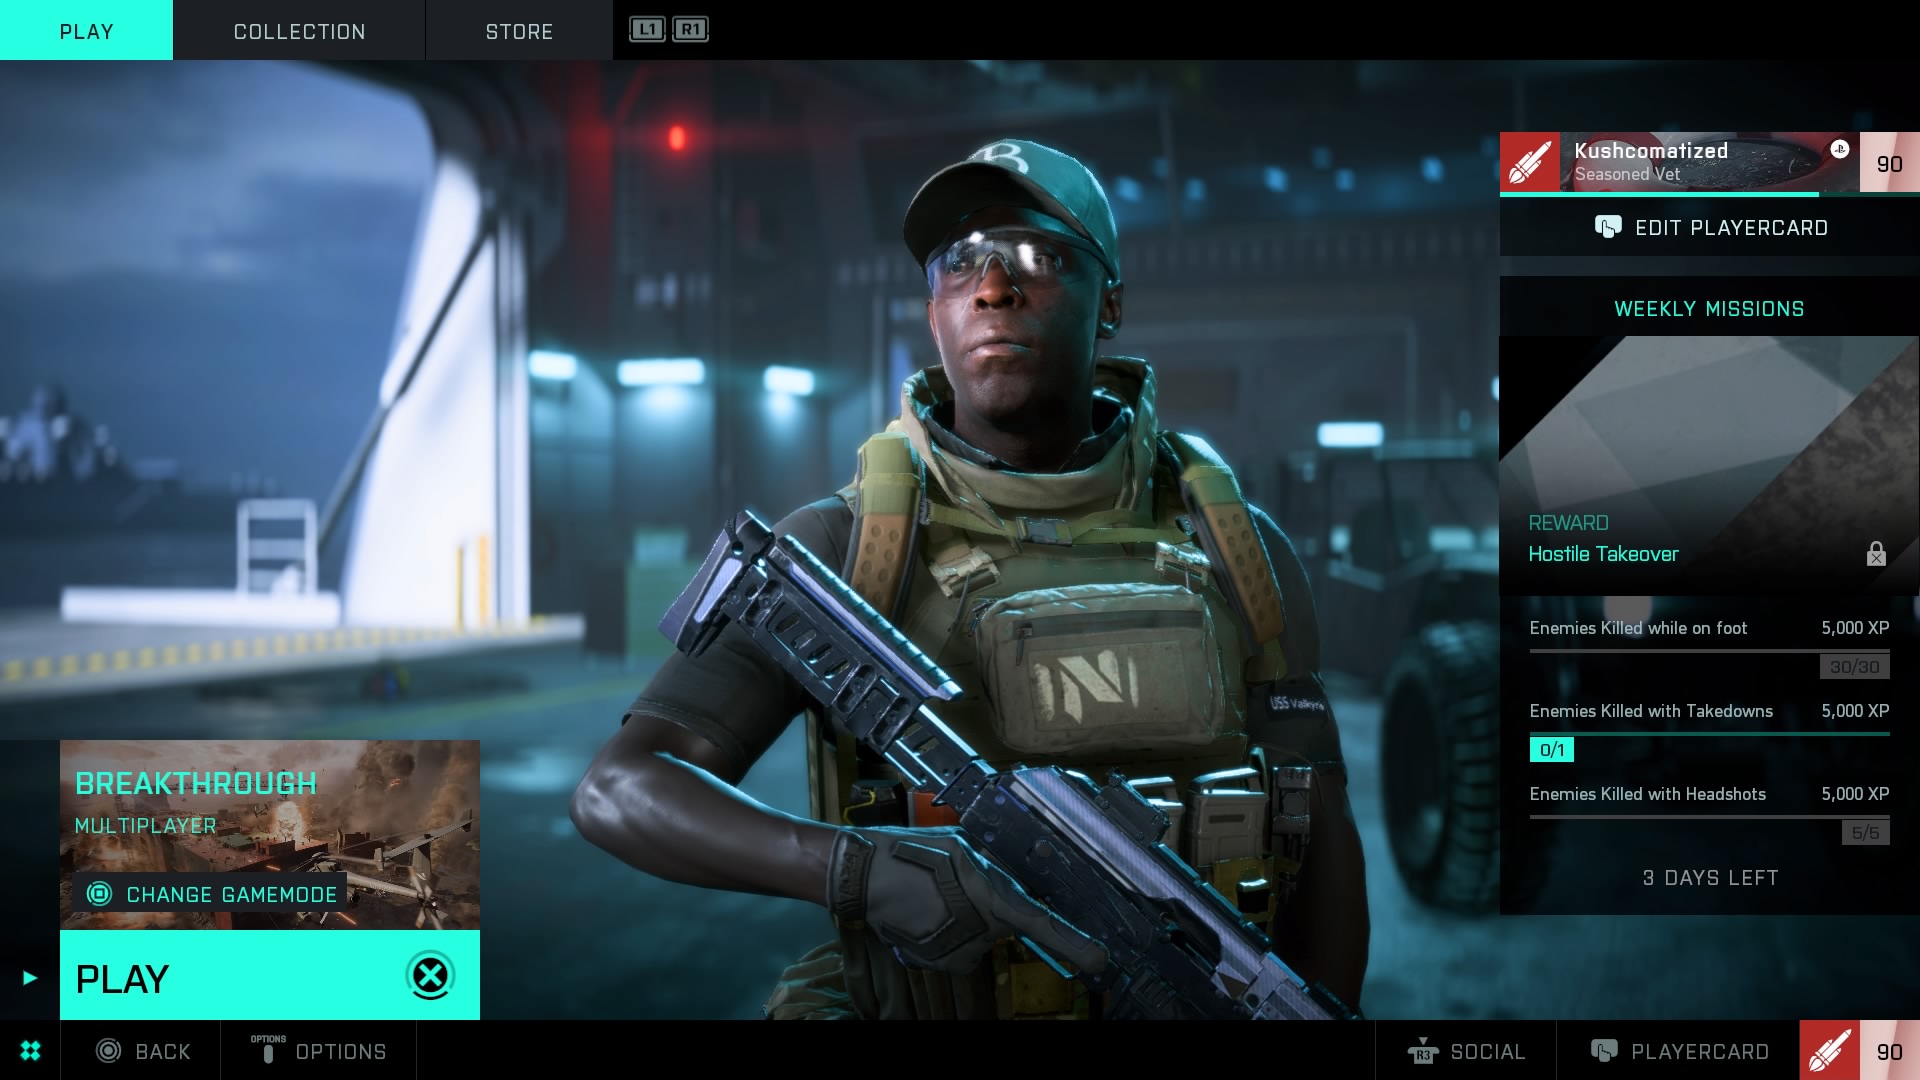1920x1080 pixels.
Task: Click the 5,000 XP value for Headshots
Action: pyautogui.click(x=1855, y=794)
